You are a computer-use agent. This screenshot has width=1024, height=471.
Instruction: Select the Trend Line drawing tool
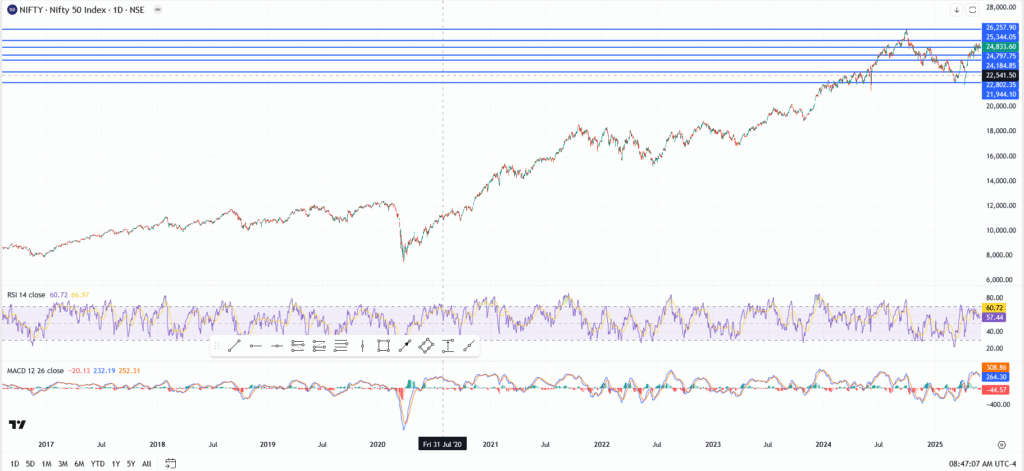233,346
